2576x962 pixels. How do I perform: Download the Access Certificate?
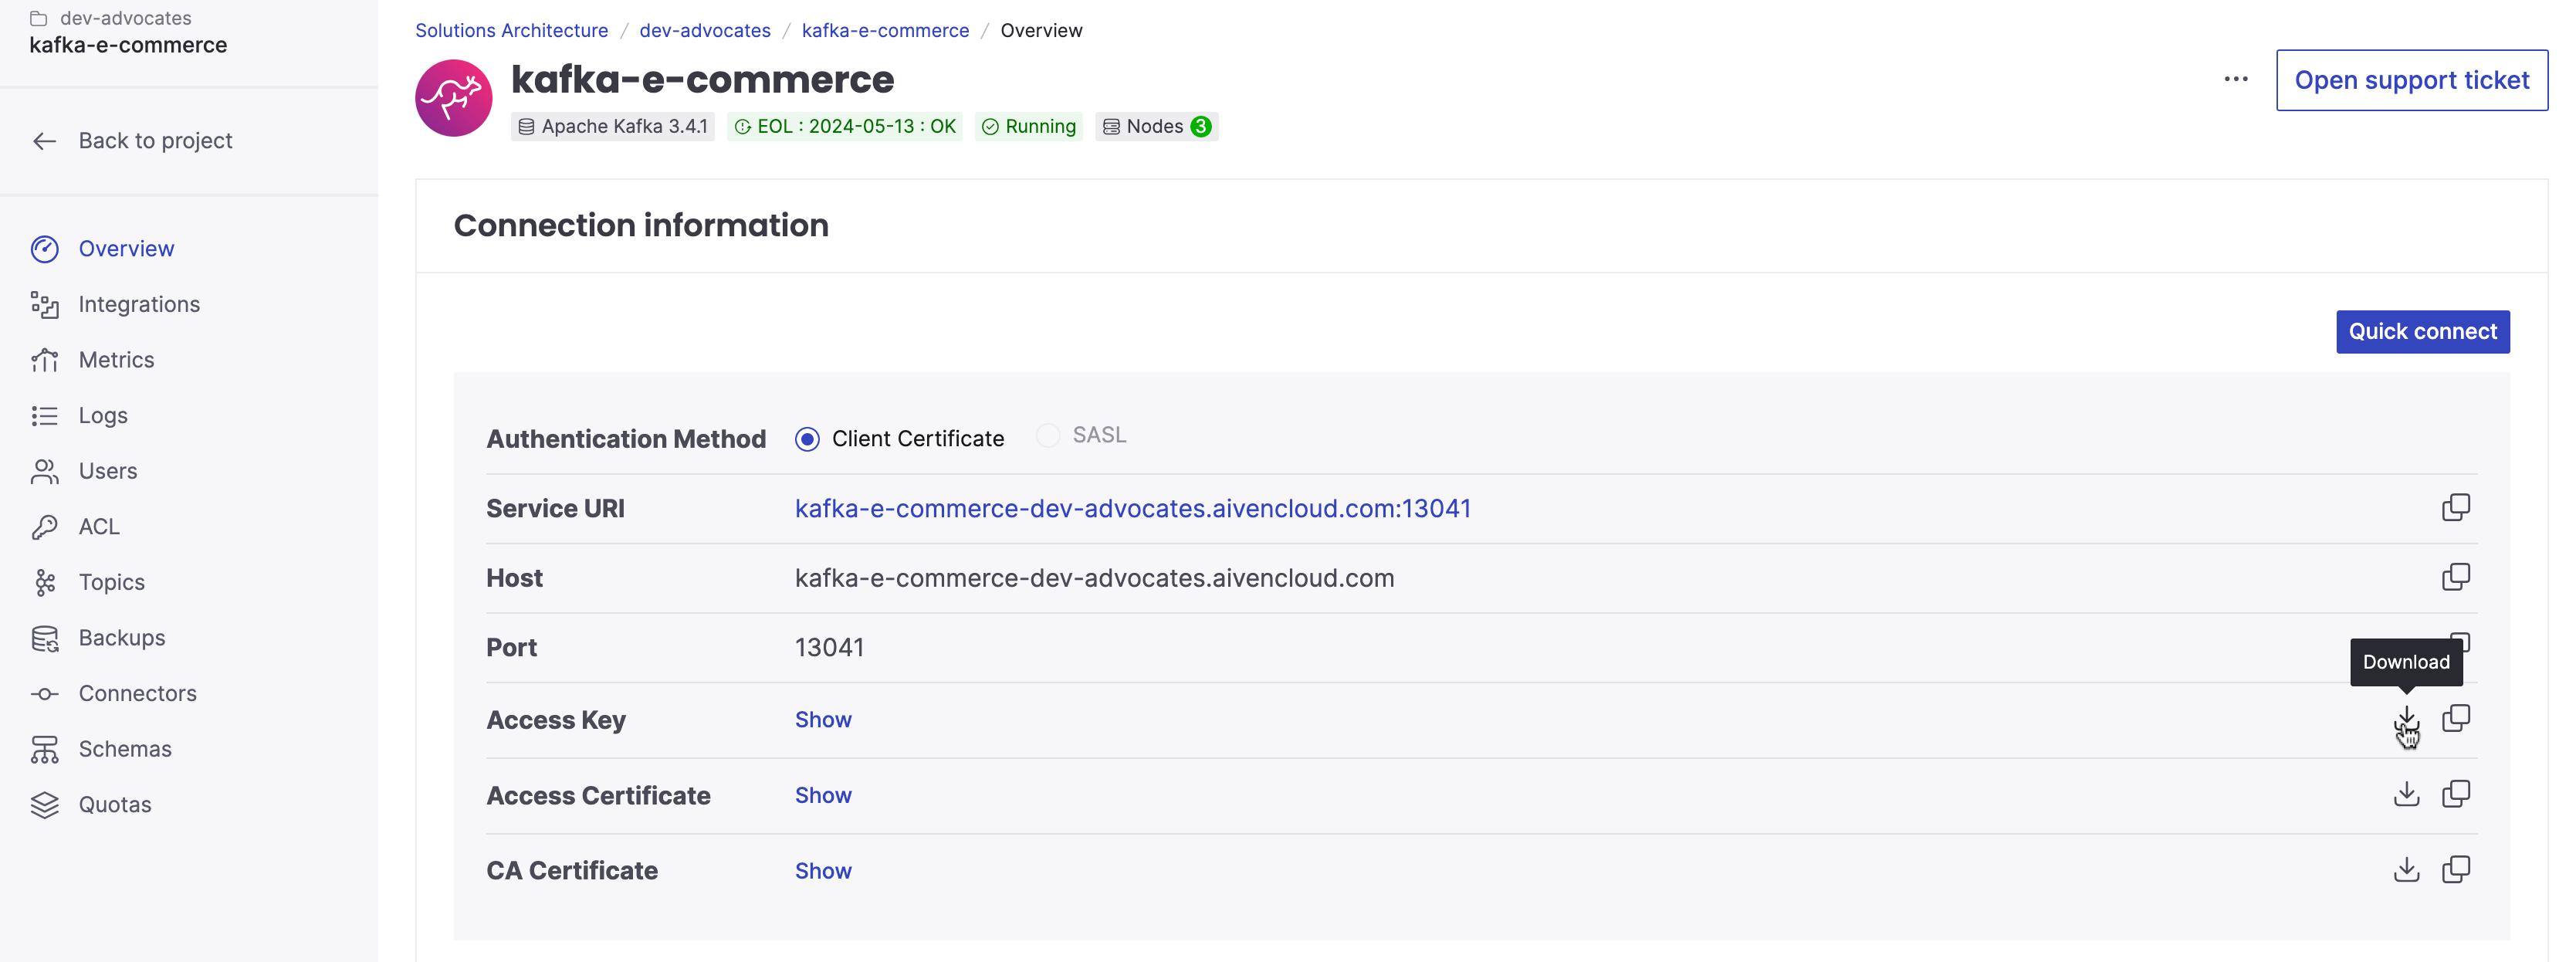click(2407, 794)
